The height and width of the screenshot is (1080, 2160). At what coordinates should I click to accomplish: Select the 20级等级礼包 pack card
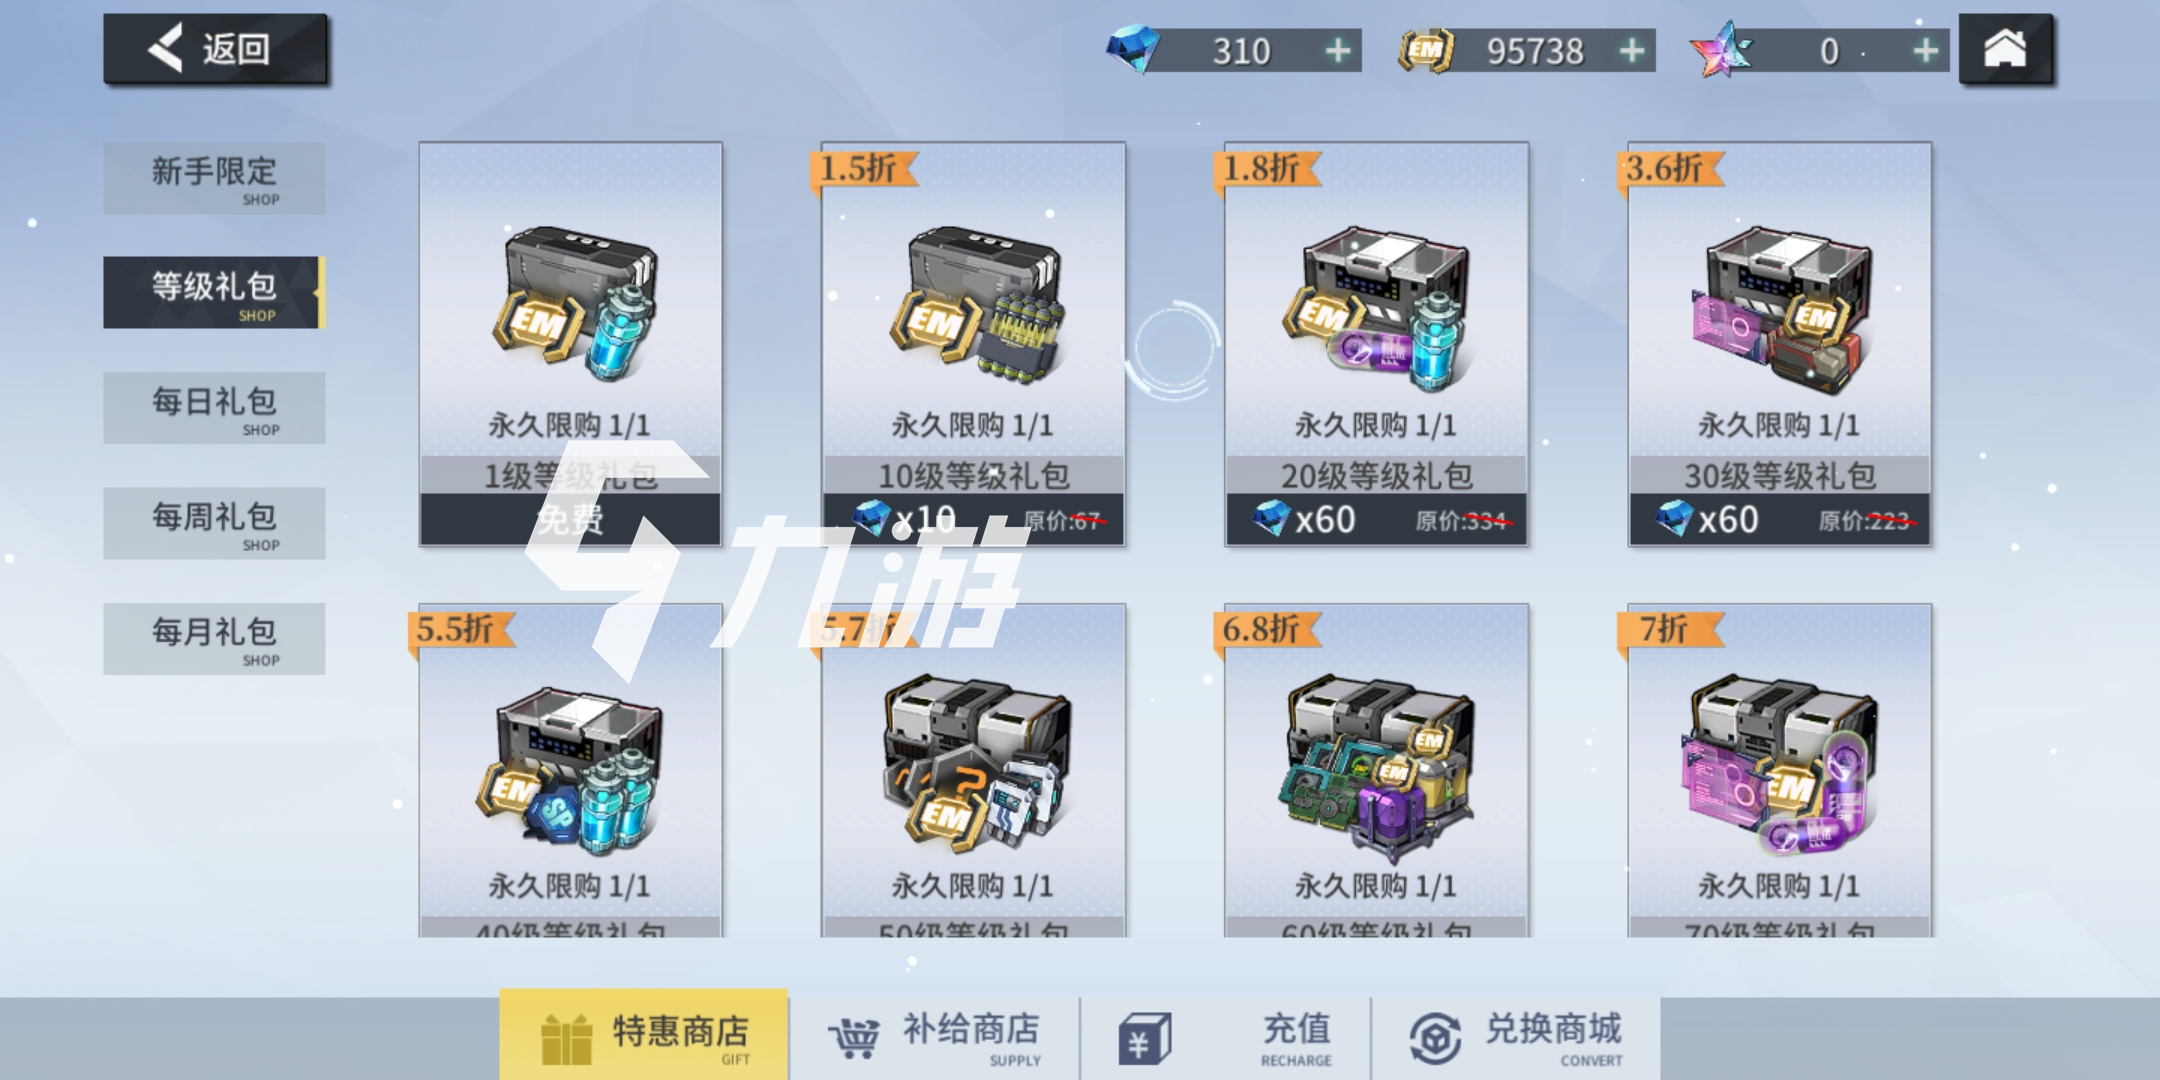1377,344
